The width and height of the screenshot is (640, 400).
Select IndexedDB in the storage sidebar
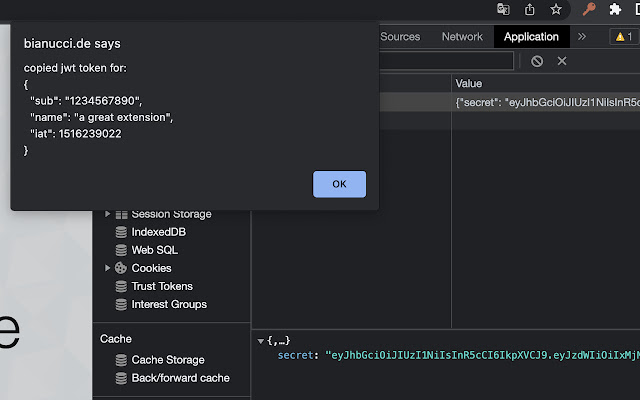point(158,232)
